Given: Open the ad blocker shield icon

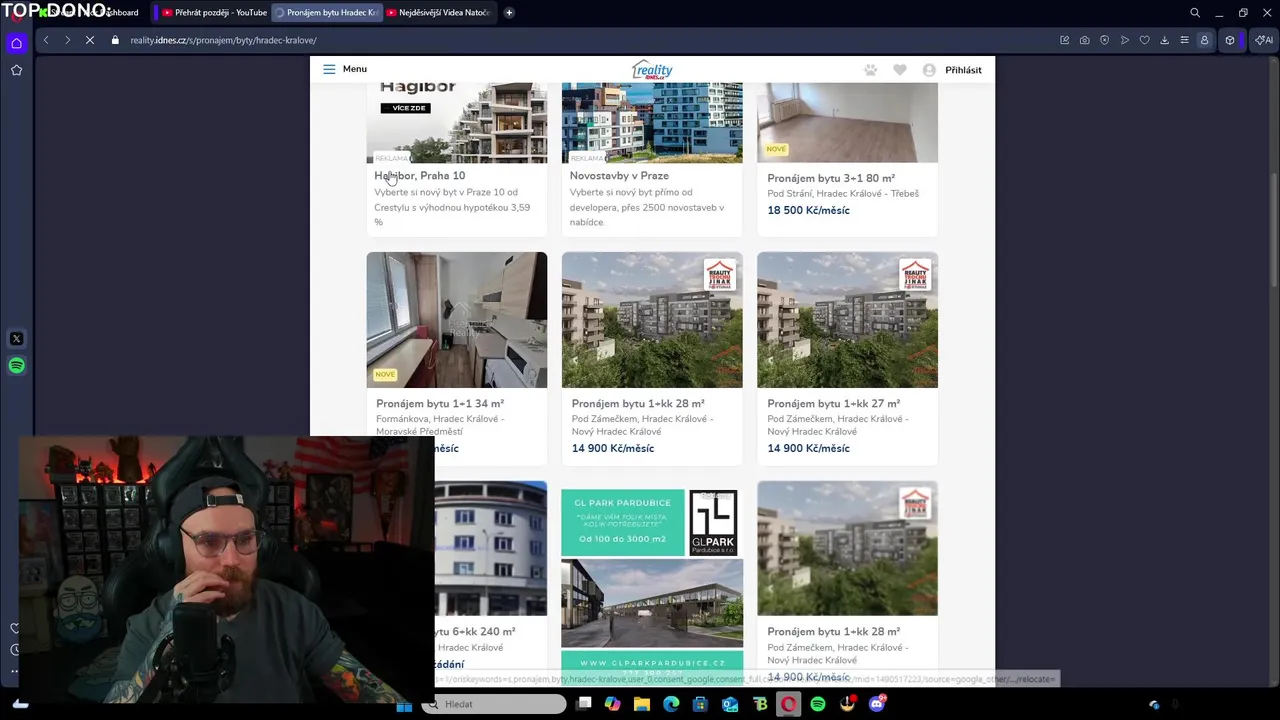Looking at the screenshot, I should [x=1104, y=40].
